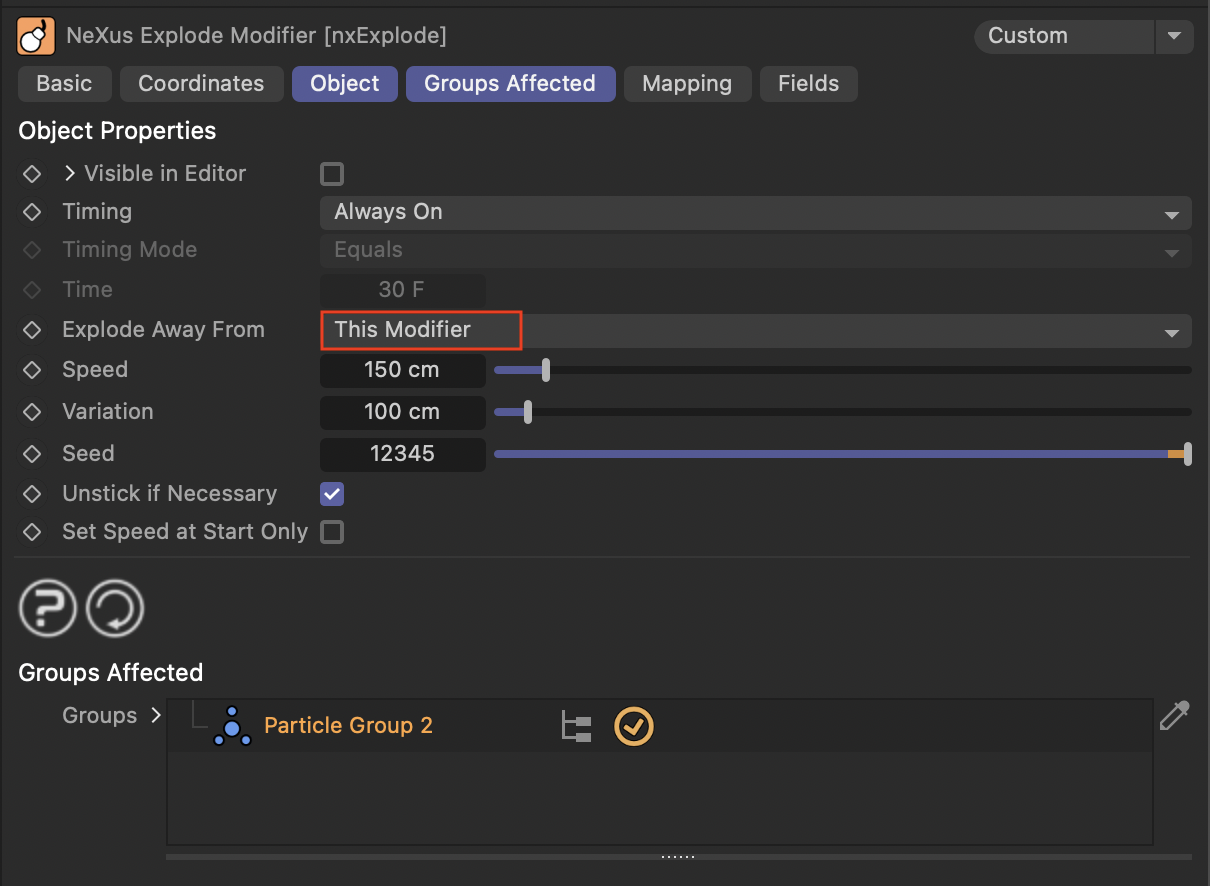The height and width of the screenshot is (886, 1210).
Task: Click the Seed value field showing 12345
Action: [x=402, y=454]
